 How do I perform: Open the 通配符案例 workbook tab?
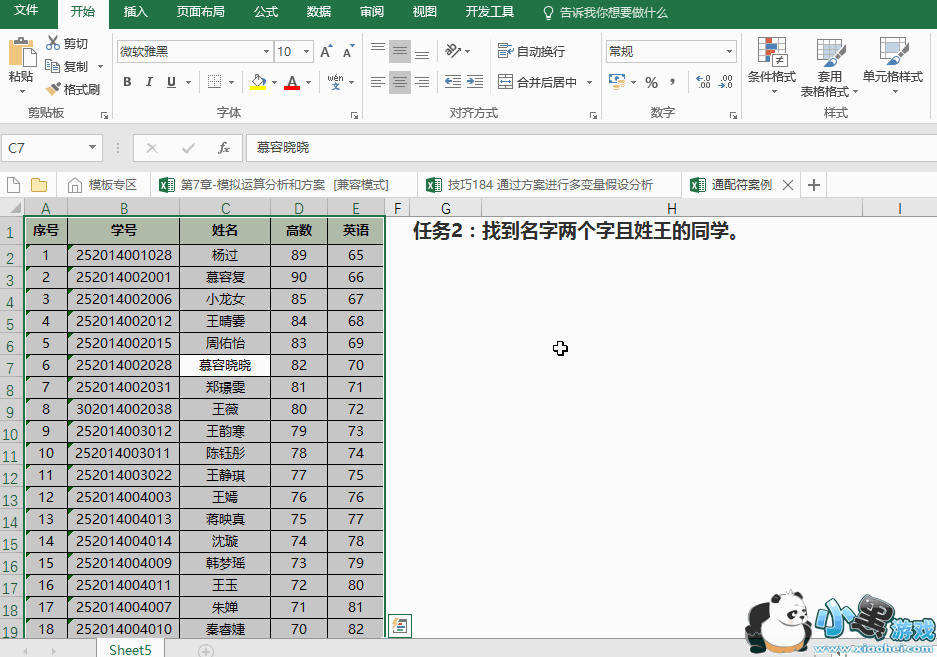pos(740,185)
